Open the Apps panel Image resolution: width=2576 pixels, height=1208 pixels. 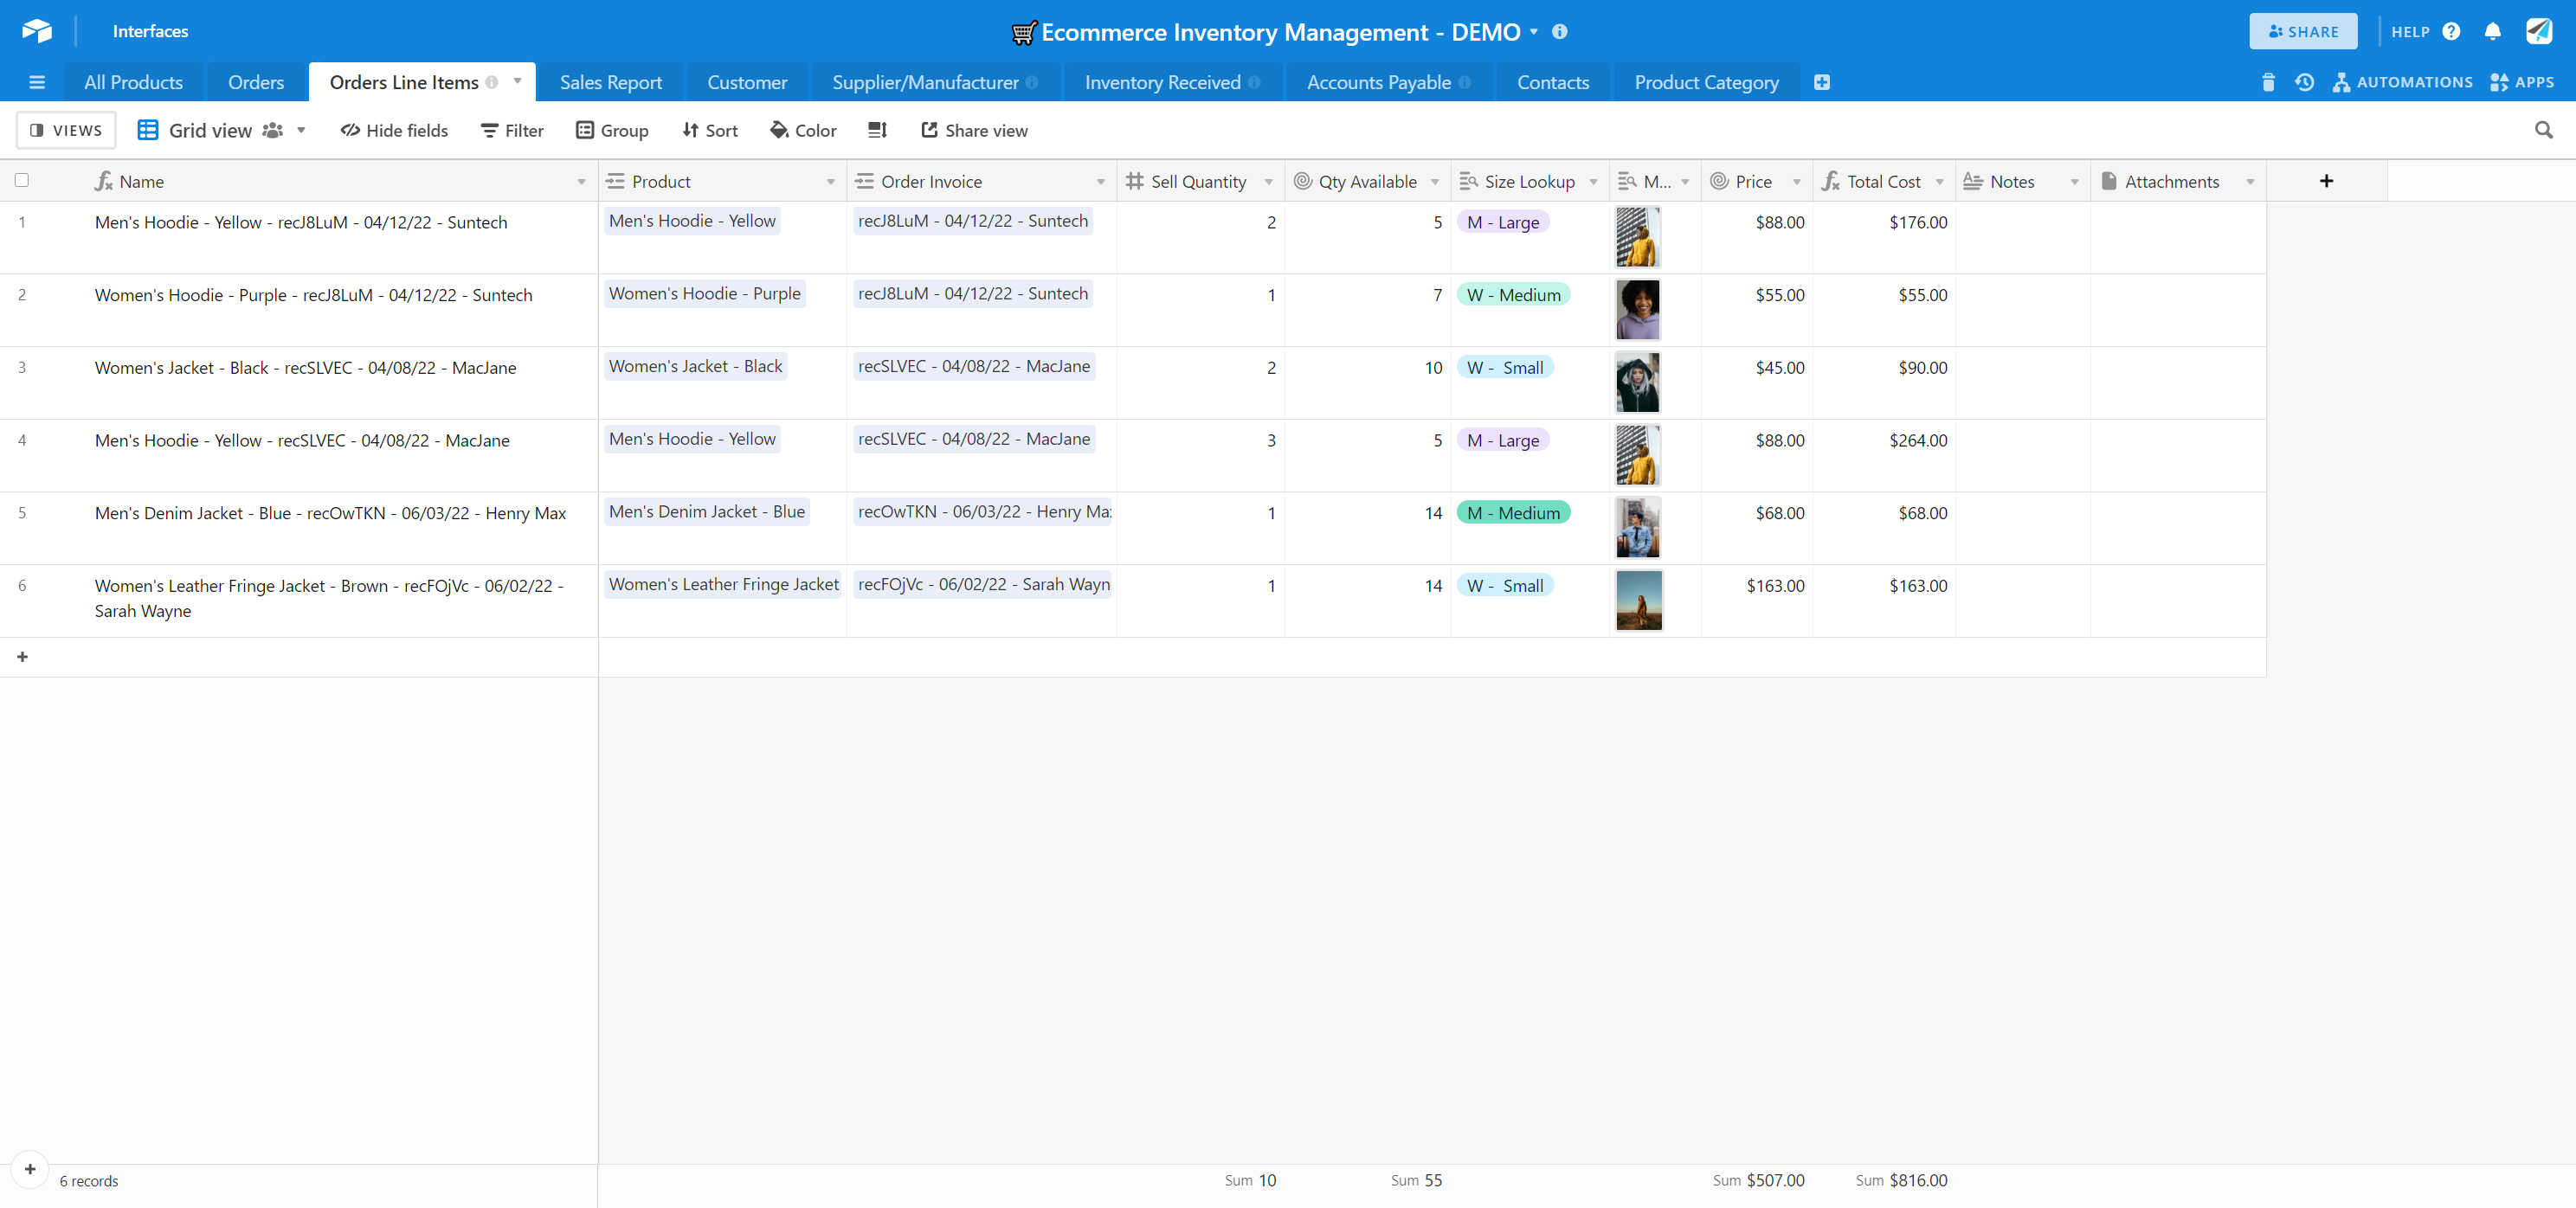coord(2523,82)
